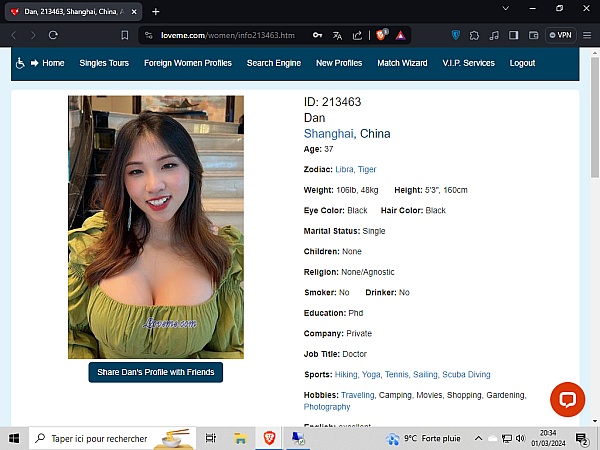Click the Job Title Doctor text
Image resolution: width=600 pixels, height=450 pixels.
point(335,354)
